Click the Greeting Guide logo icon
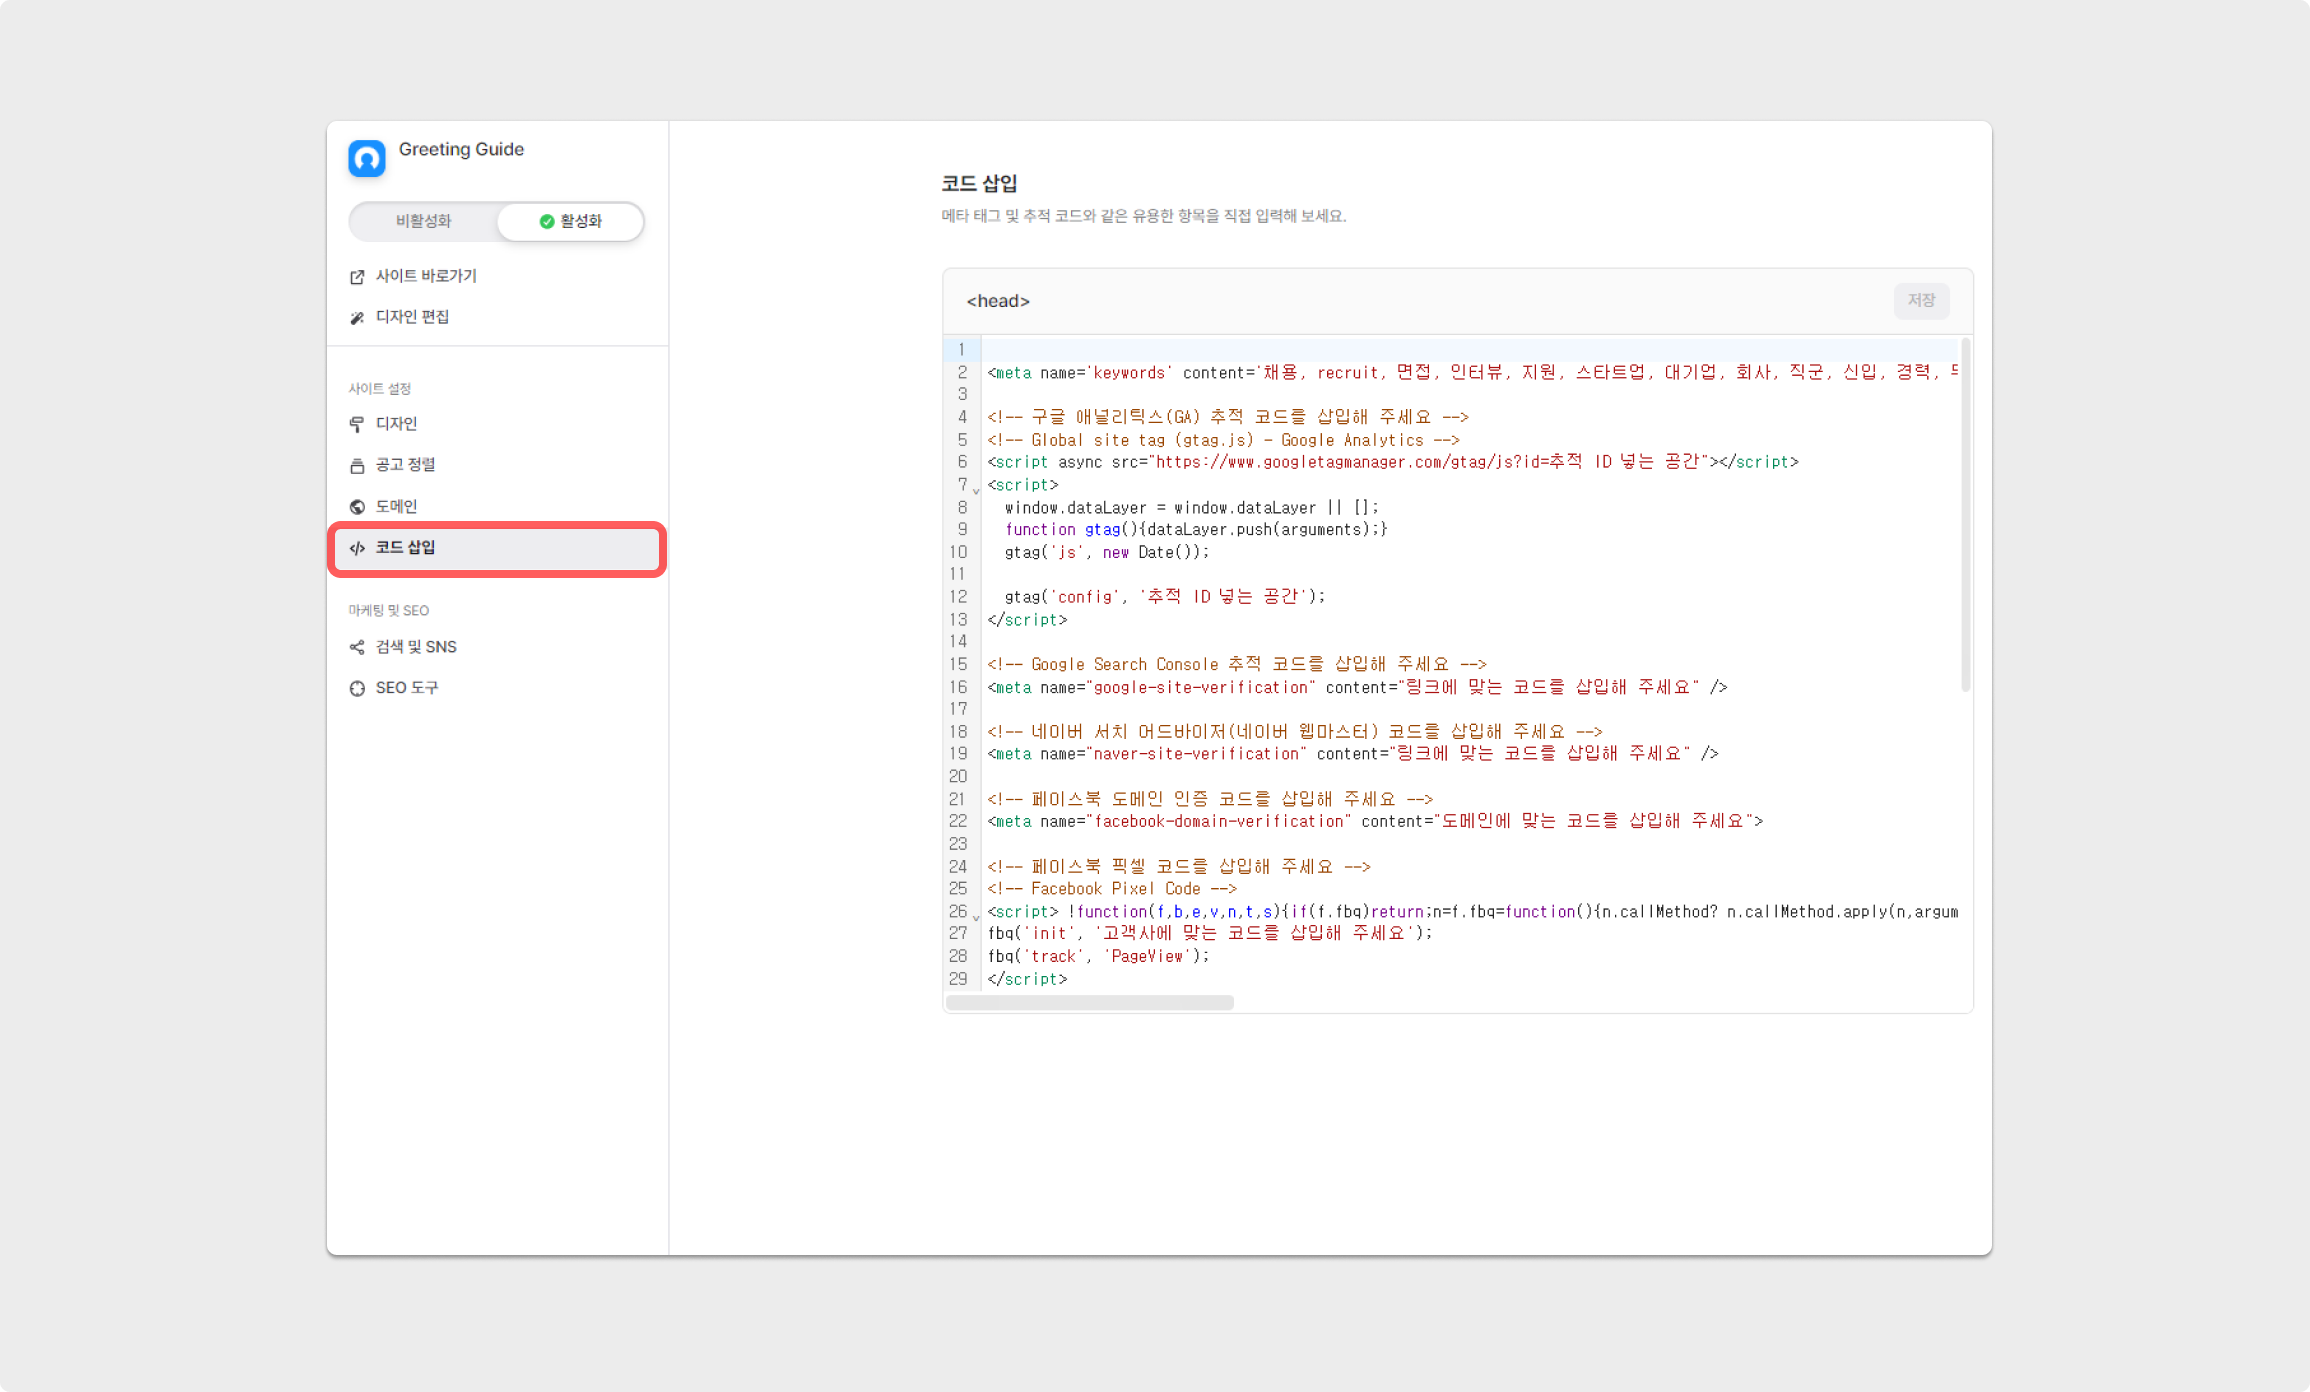This screenshot has width=2310, height=1392. (x=366, y=158)
